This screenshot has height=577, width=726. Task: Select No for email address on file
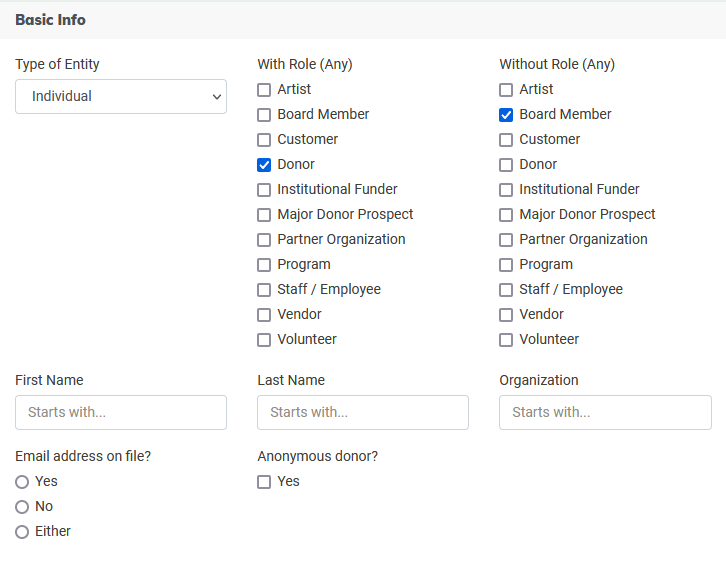pos(22,507)
